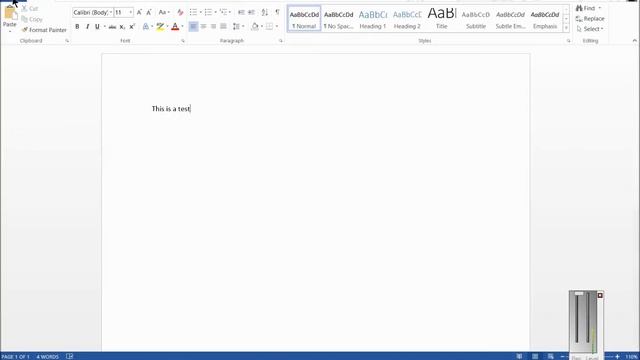The width and height of the screenshot is (640, 360).
Task: Apply the Title style
Action: pyautogui.click(x=442, y=19)
